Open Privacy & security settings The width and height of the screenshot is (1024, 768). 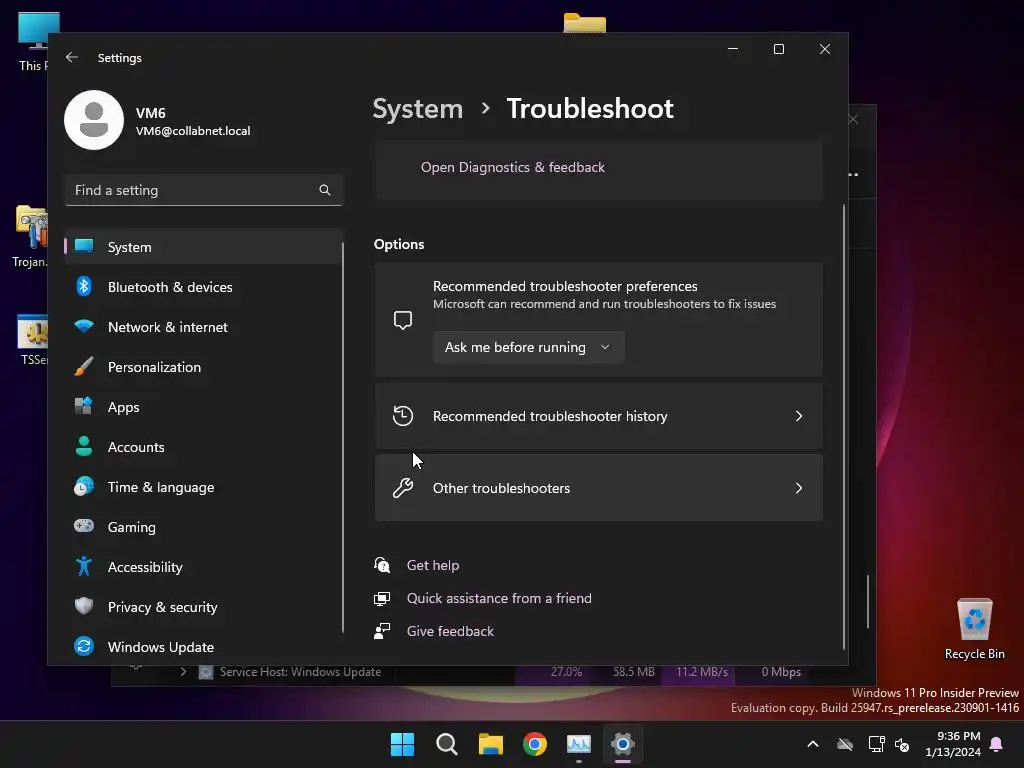204,607
